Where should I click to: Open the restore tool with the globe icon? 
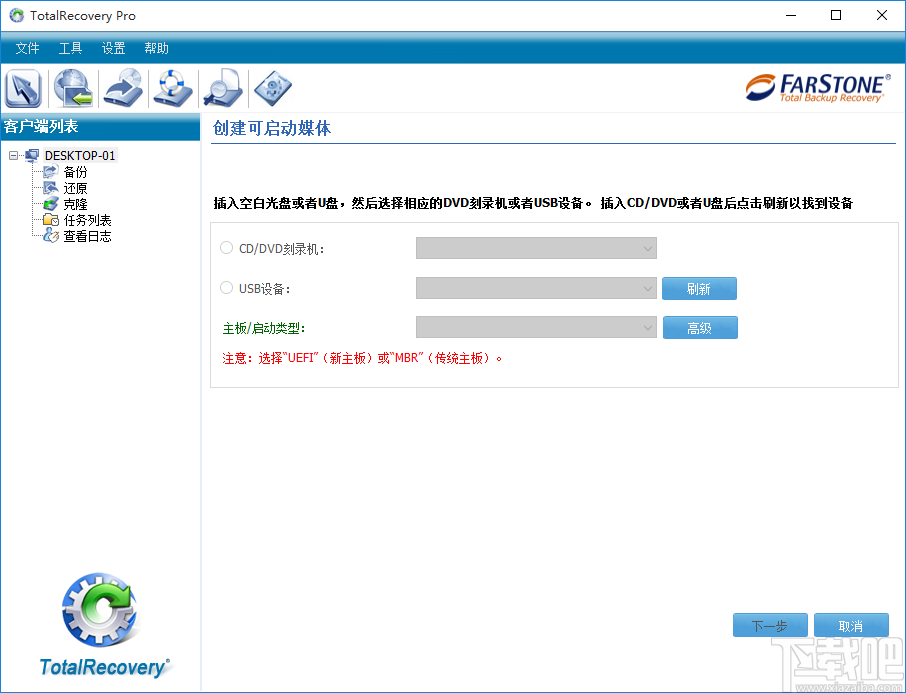point(72,88)
